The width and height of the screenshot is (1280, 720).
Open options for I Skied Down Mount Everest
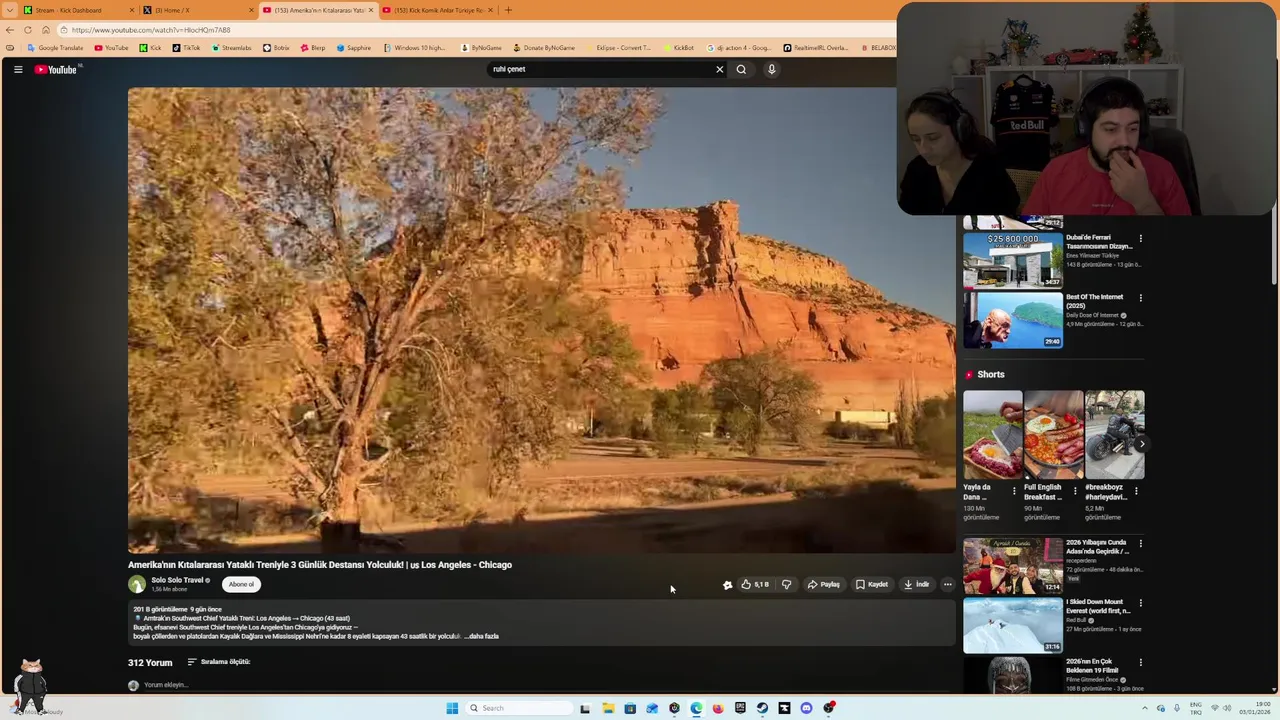point(1140,603)
